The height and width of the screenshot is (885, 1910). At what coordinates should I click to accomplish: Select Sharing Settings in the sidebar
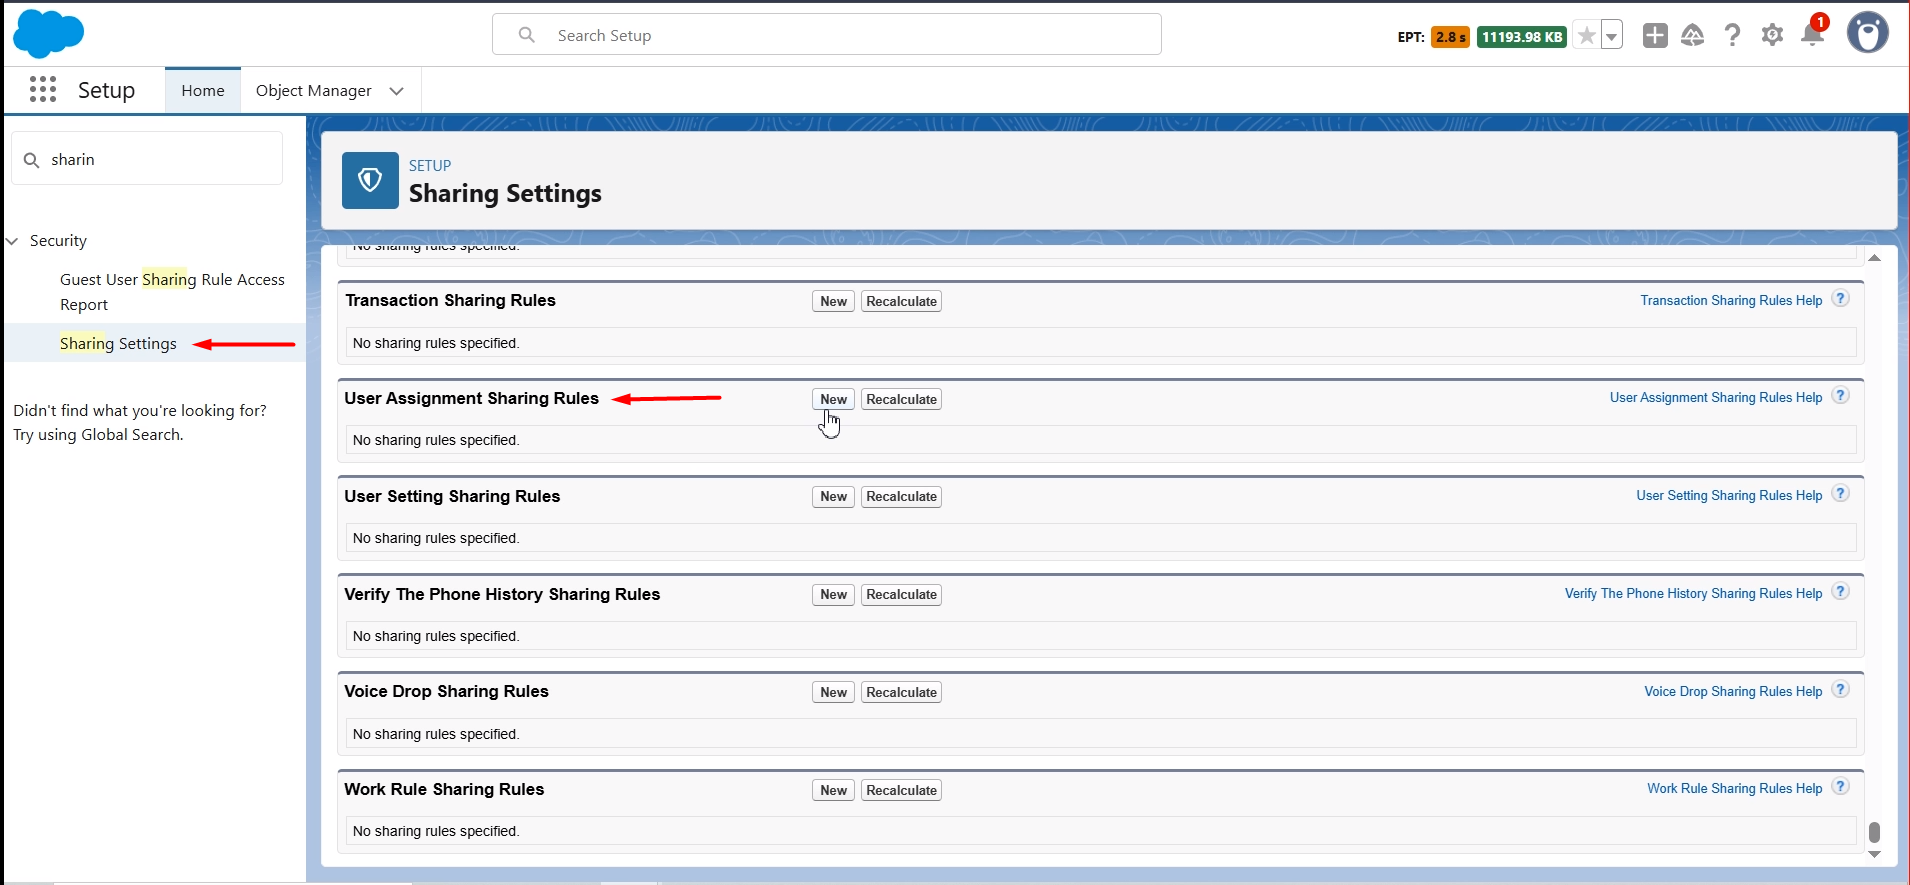click(x=118, y=343)
